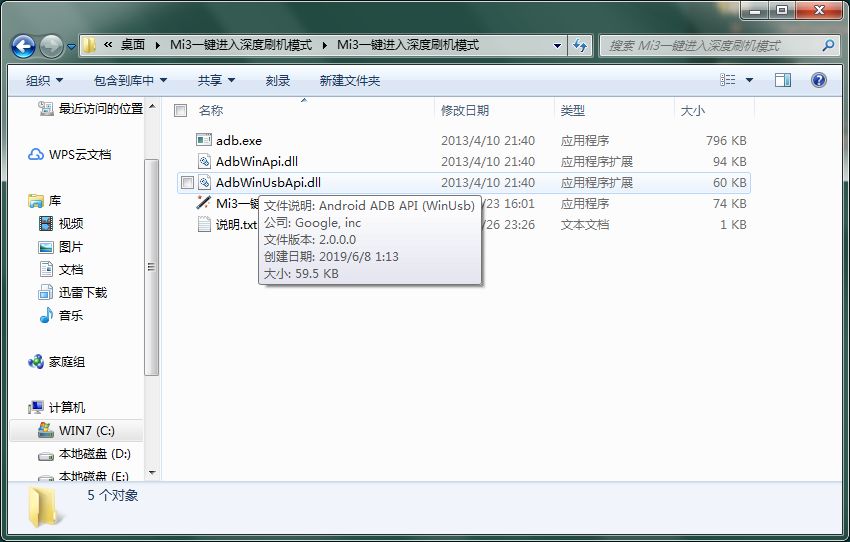Click the folder icon in address bar
Viewport: 850px width, 542px height.
(90, 45)
